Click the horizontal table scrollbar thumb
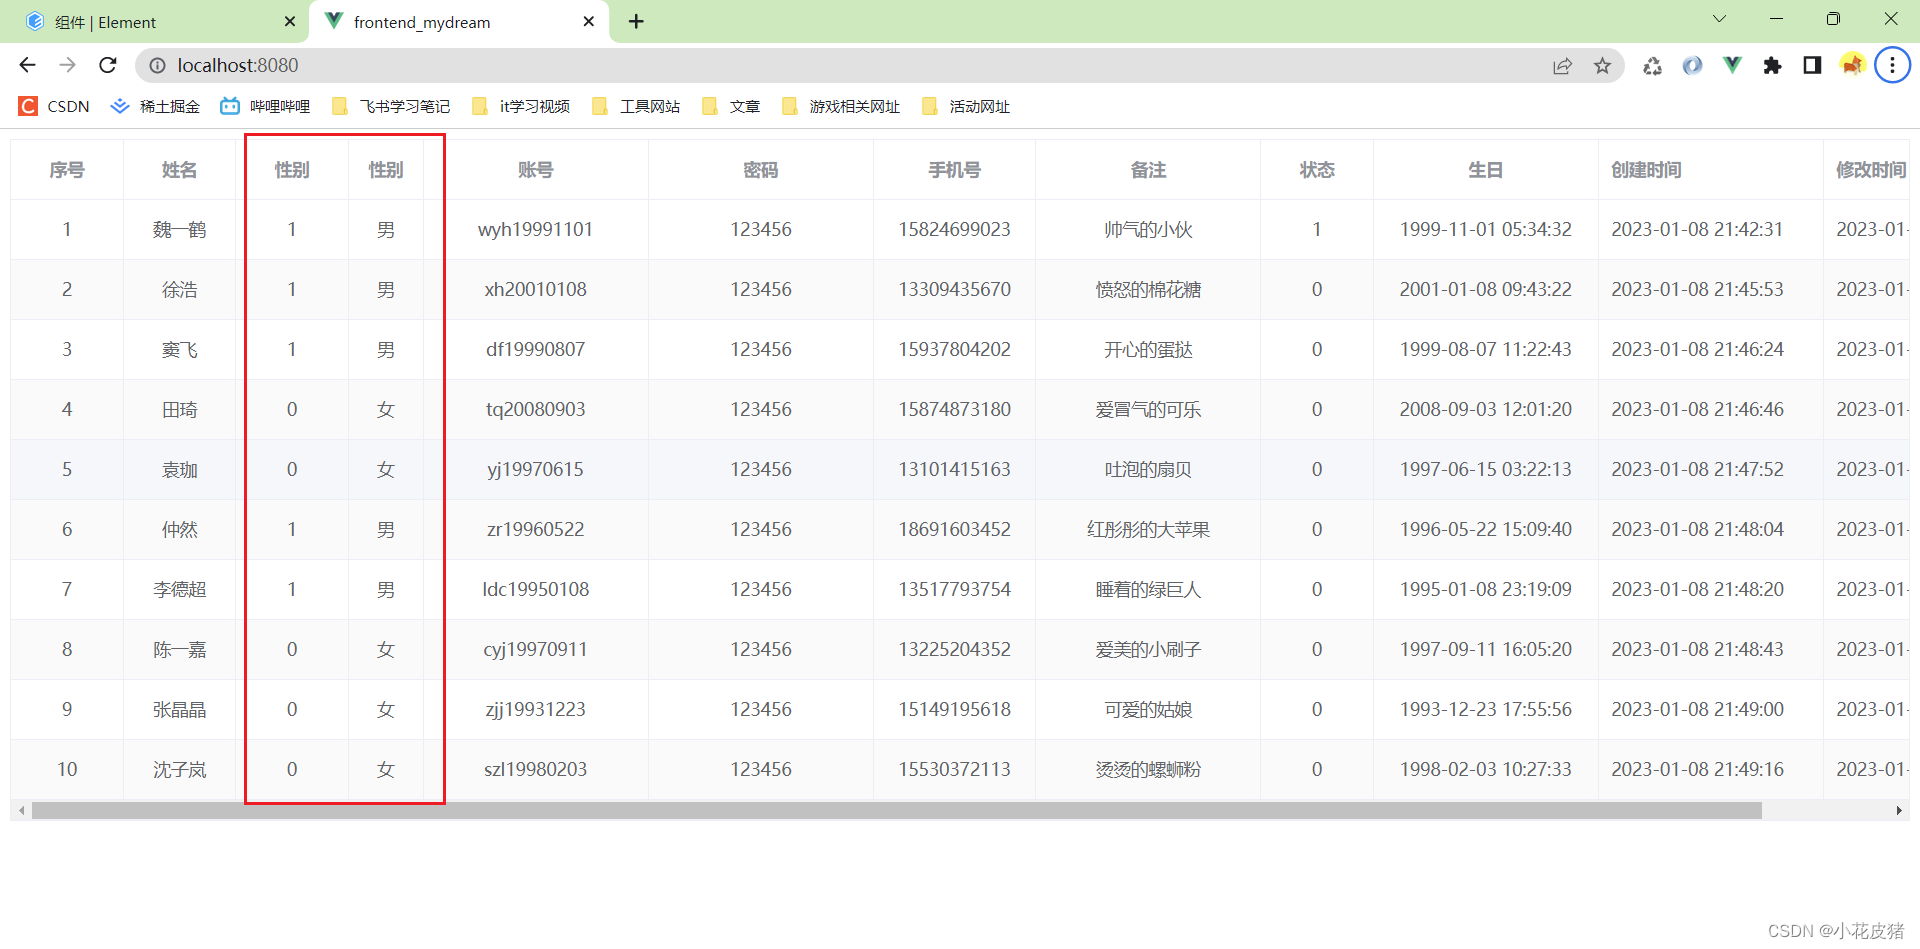The image size is (1920, 949). click(896, 810)
